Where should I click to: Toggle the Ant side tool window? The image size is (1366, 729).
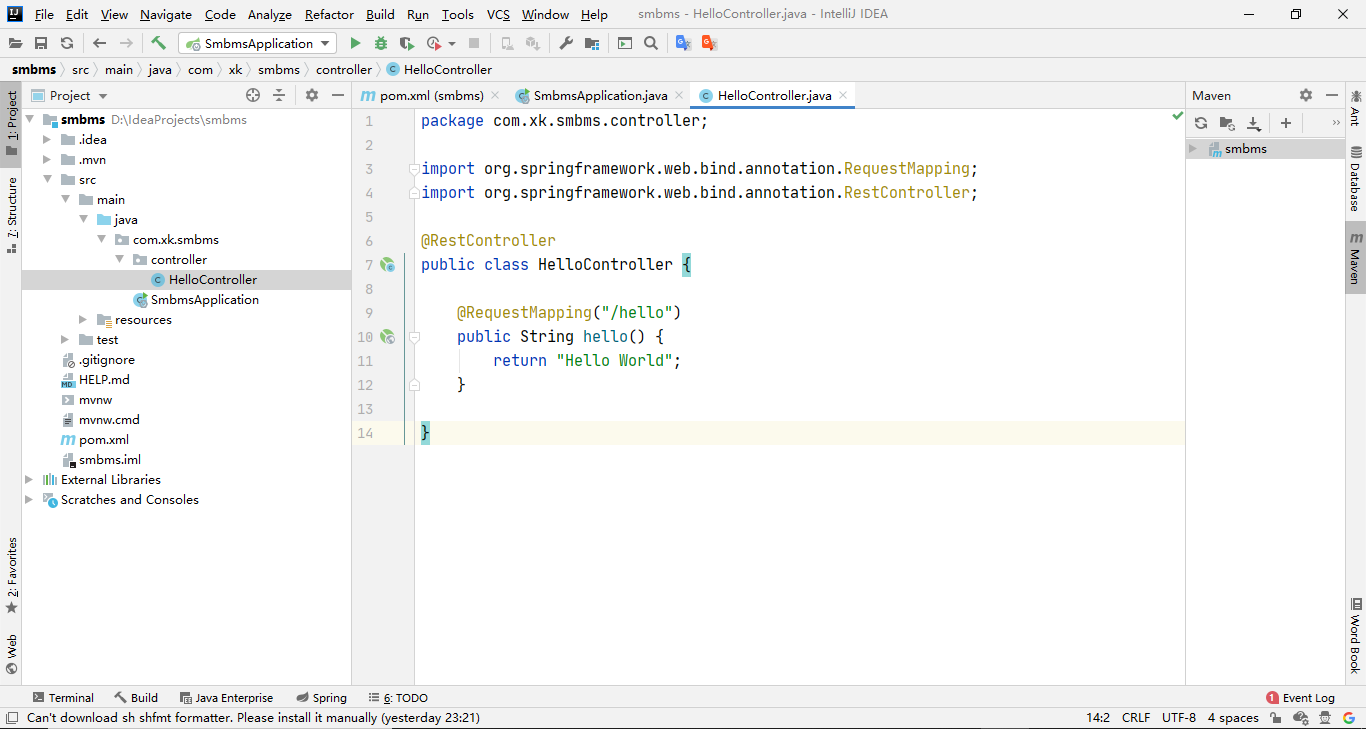[1355, 107]
